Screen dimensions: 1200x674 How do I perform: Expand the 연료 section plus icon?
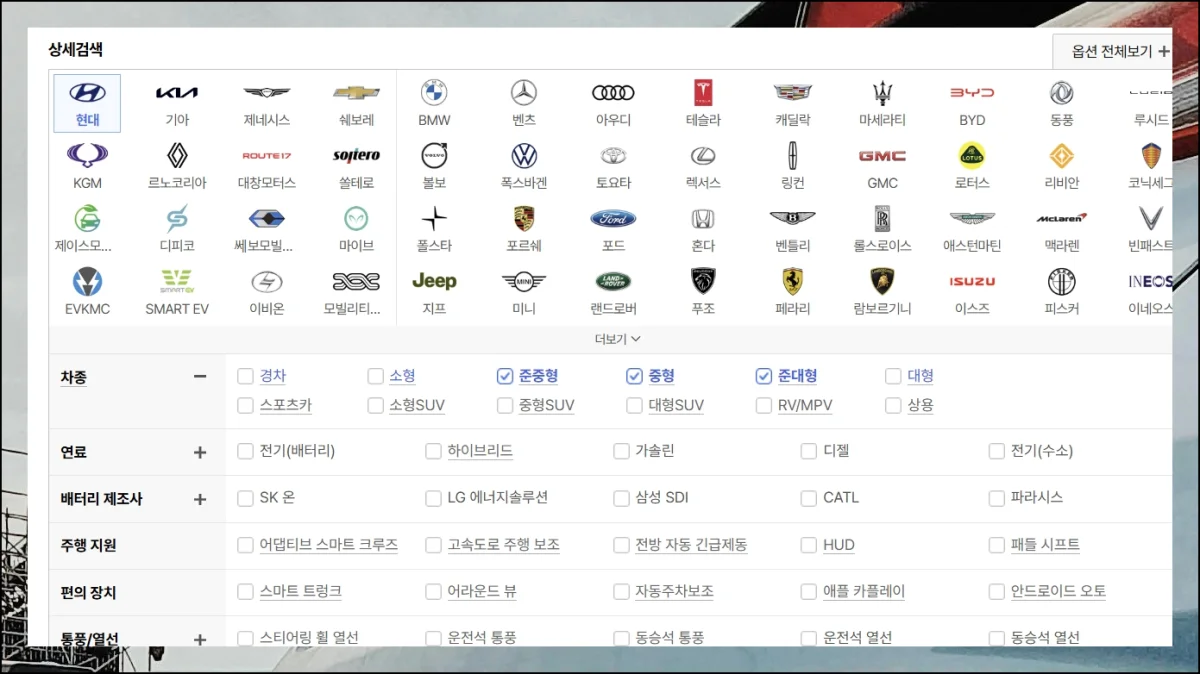point(200,452)
